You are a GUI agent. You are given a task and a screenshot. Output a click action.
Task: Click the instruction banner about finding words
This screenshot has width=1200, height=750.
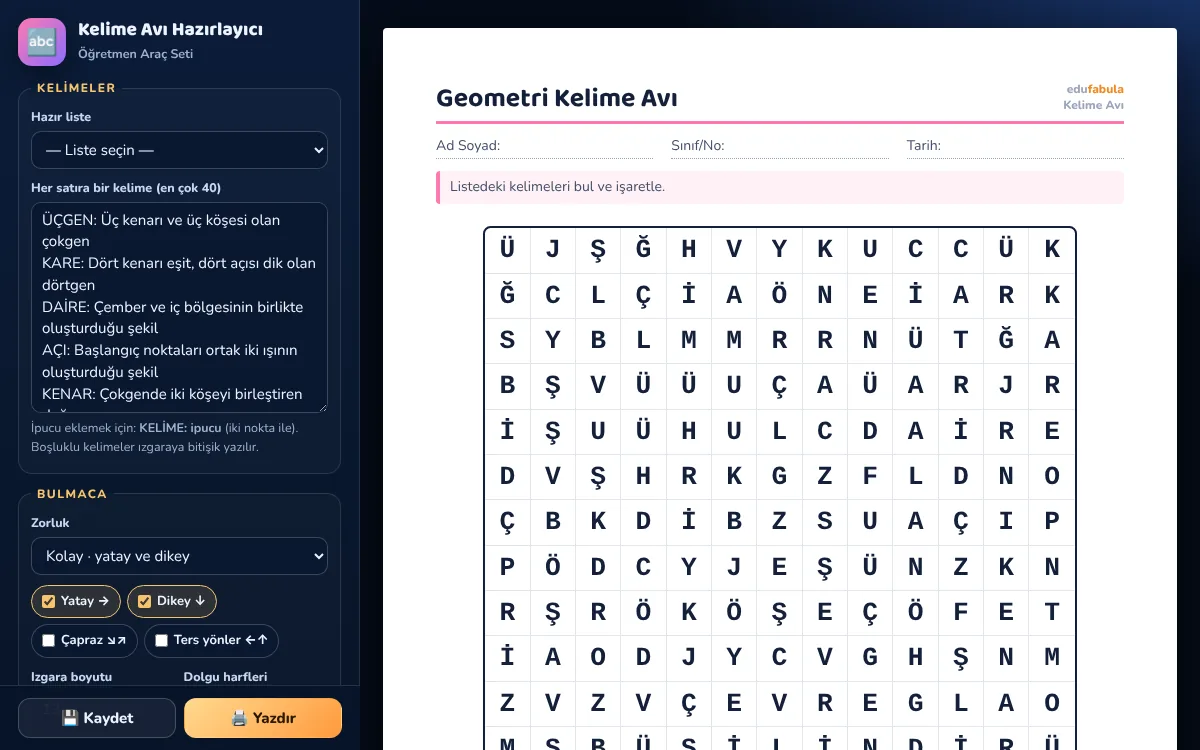point(780,187)
